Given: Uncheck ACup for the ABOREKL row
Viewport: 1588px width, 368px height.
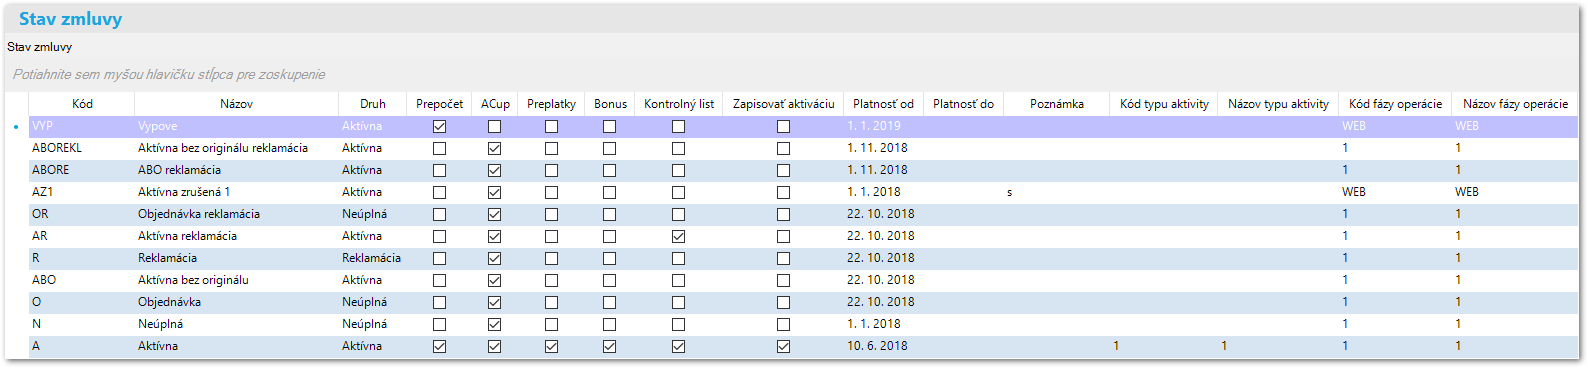Looking at the screenshot, I should (x=494, y=149).
